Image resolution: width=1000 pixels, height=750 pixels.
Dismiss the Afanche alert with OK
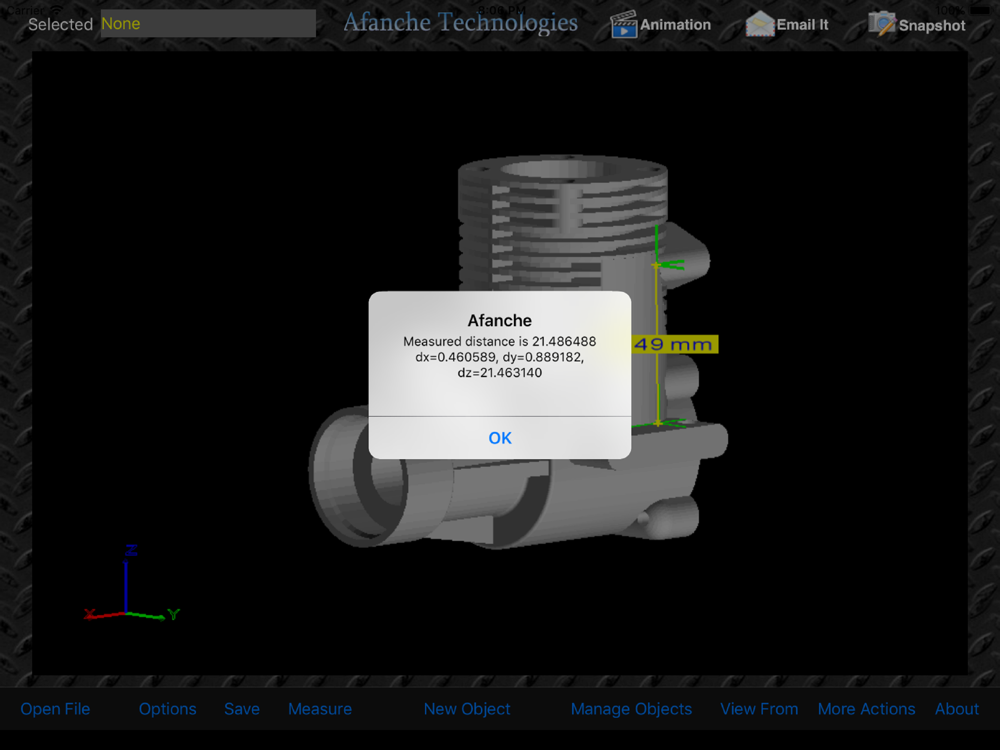pos(500,438)
